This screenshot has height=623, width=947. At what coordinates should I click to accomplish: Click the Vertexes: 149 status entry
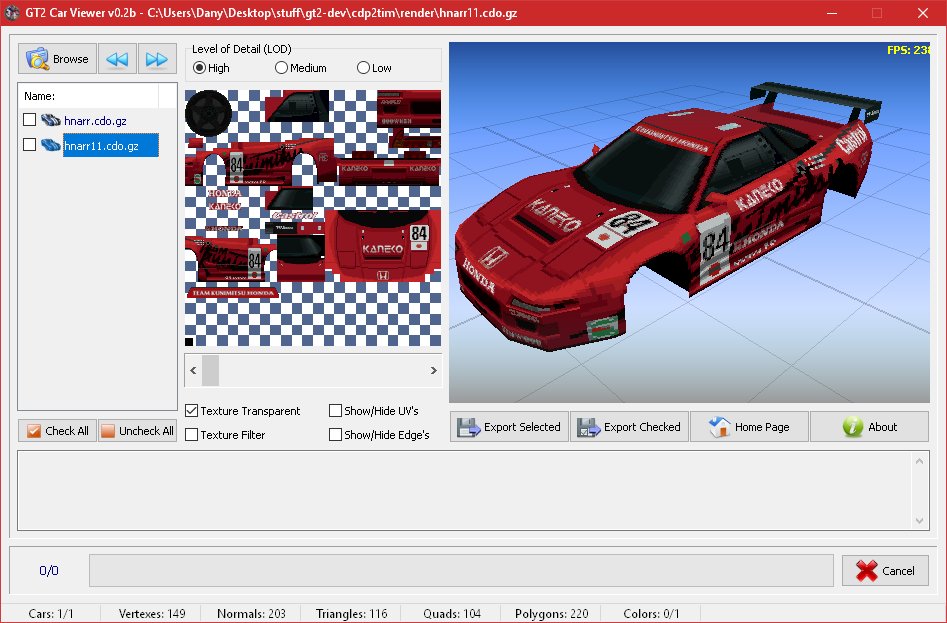152,613
